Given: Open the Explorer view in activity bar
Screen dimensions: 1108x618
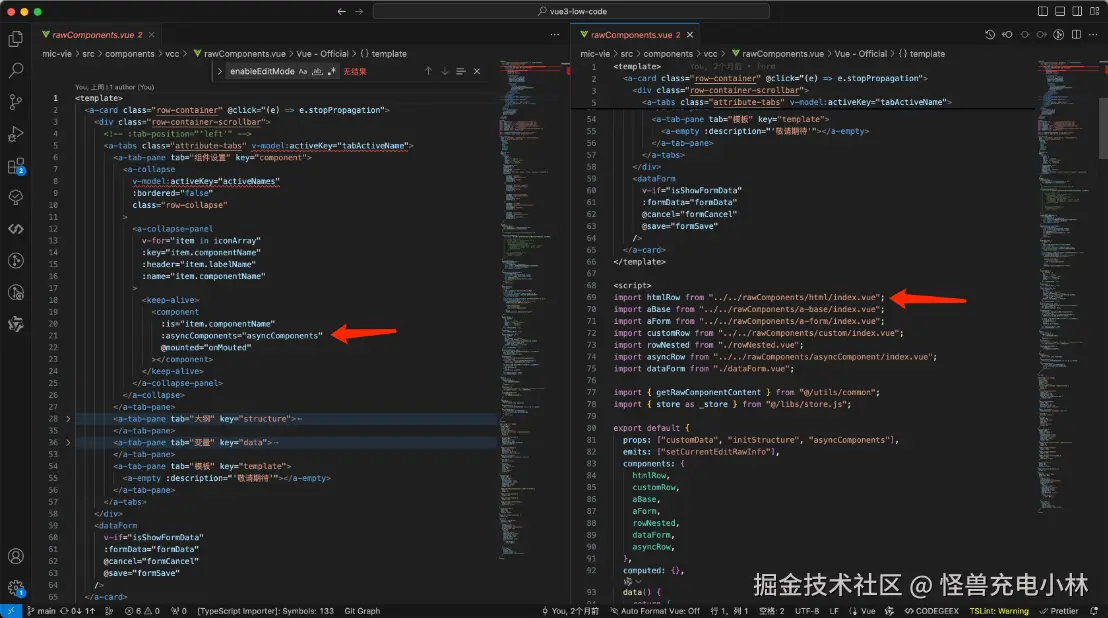Looking at the screenshot, I should (16, 39).
